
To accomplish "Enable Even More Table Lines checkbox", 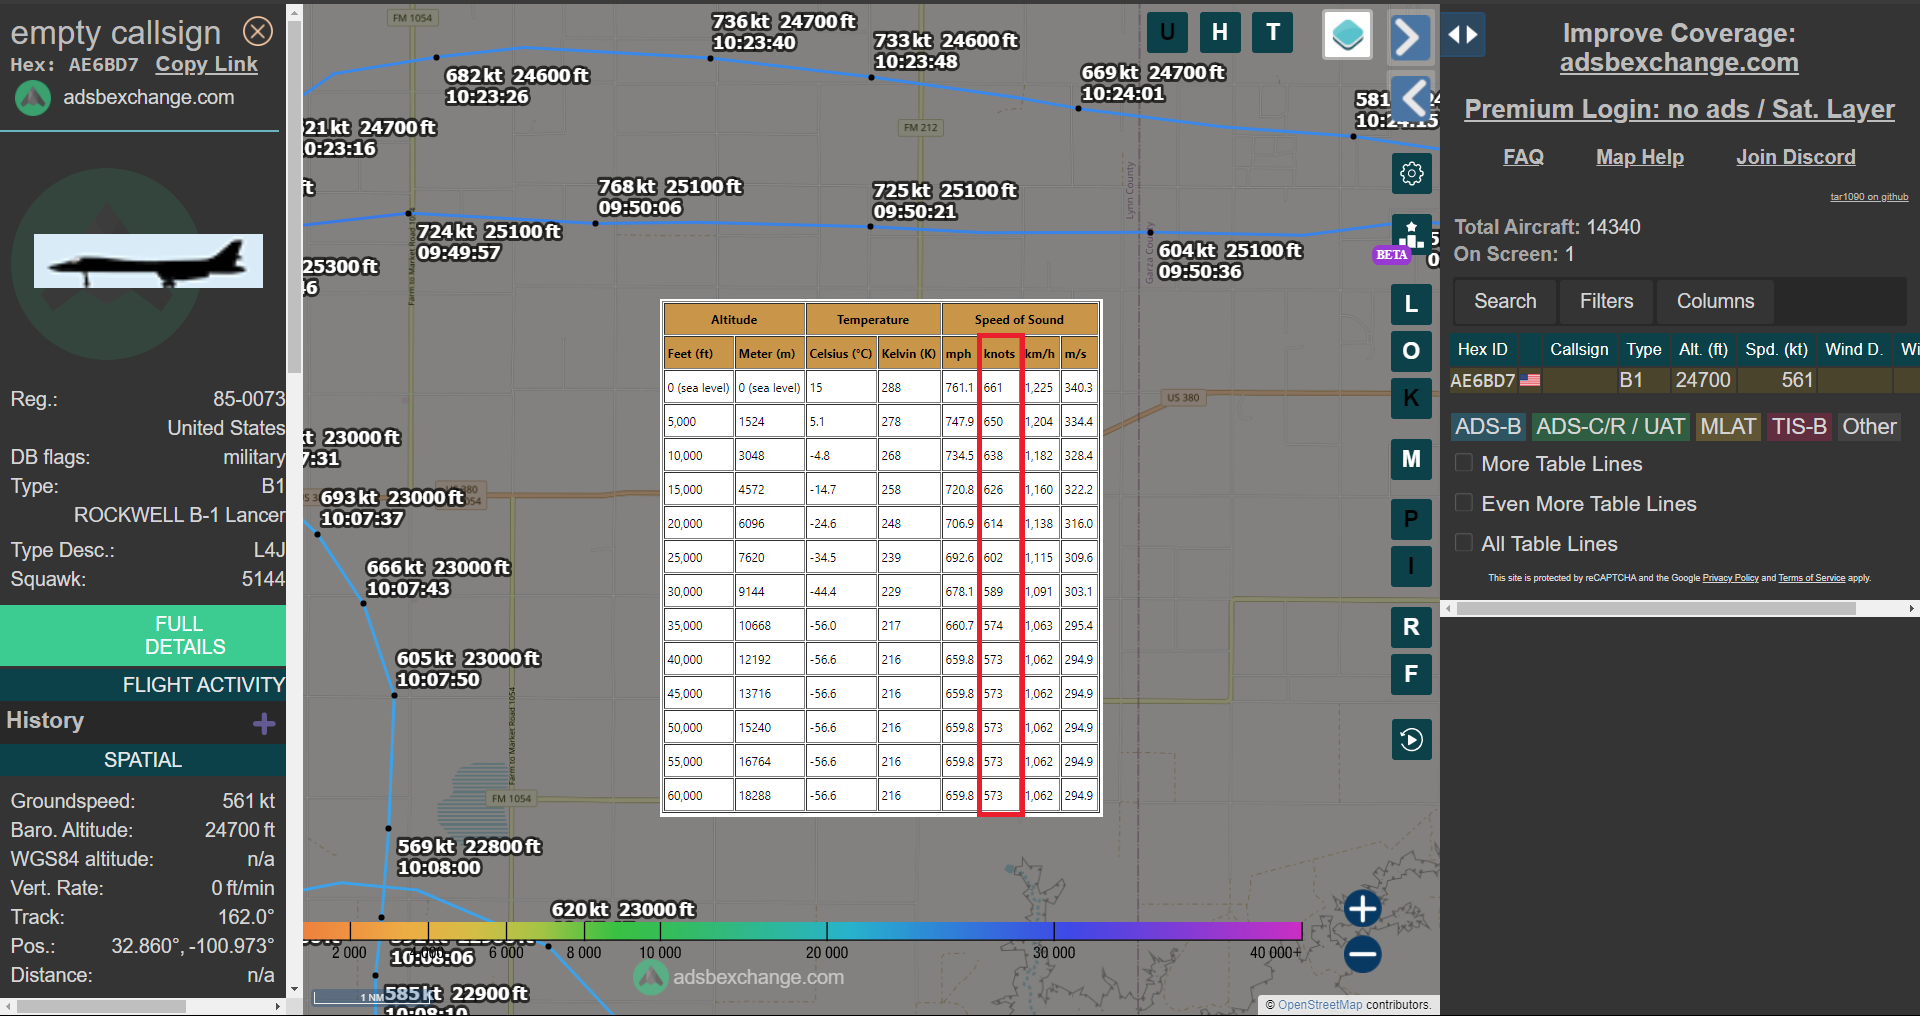I will [x=1464, y=503].
